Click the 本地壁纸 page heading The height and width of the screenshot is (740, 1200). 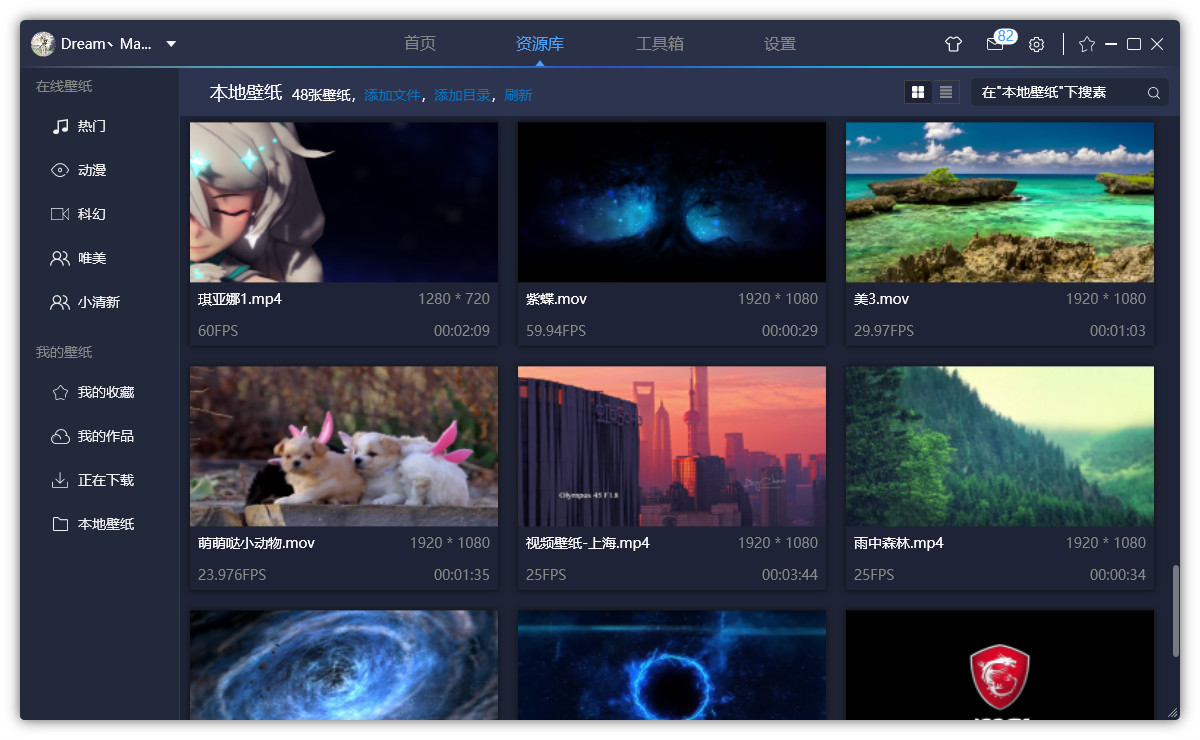click(x=246, y=93)
